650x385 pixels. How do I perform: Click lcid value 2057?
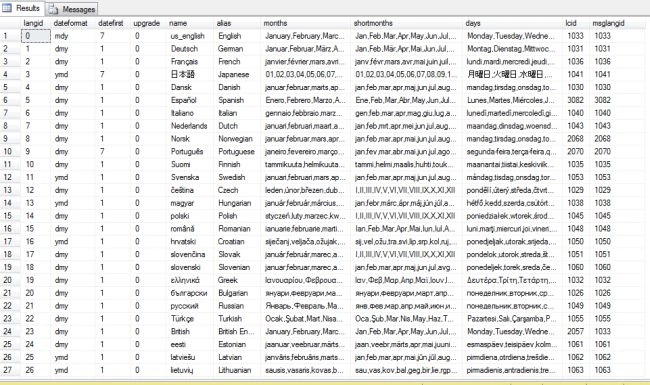575,332
